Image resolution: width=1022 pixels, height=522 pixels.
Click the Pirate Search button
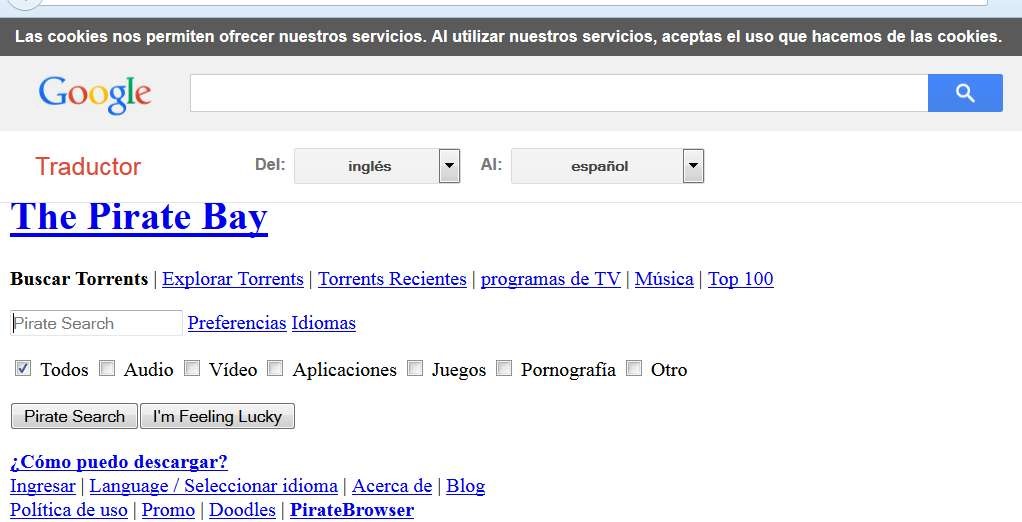pyautogui.click(x=74, y=416)
